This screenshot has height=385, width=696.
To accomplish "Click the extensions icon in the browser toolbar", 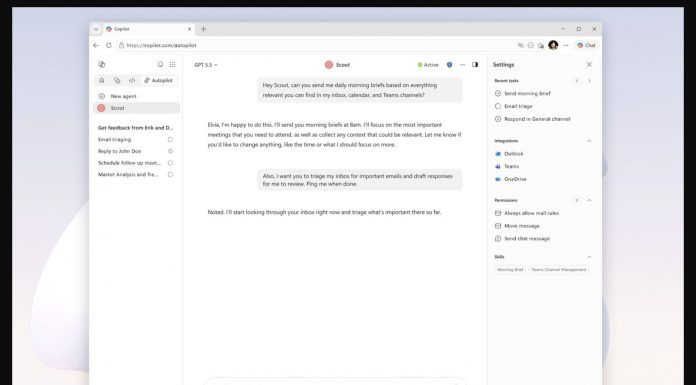I will point(541,45).
